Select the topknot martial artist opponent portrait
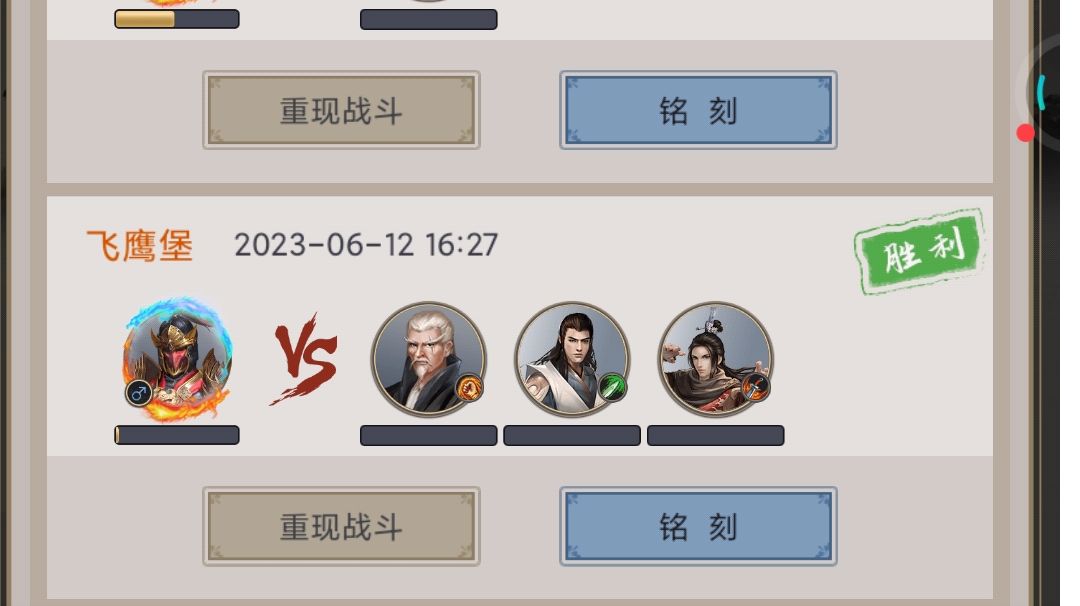The height and width of the screenshot is (606, 1080). [715, 359]
